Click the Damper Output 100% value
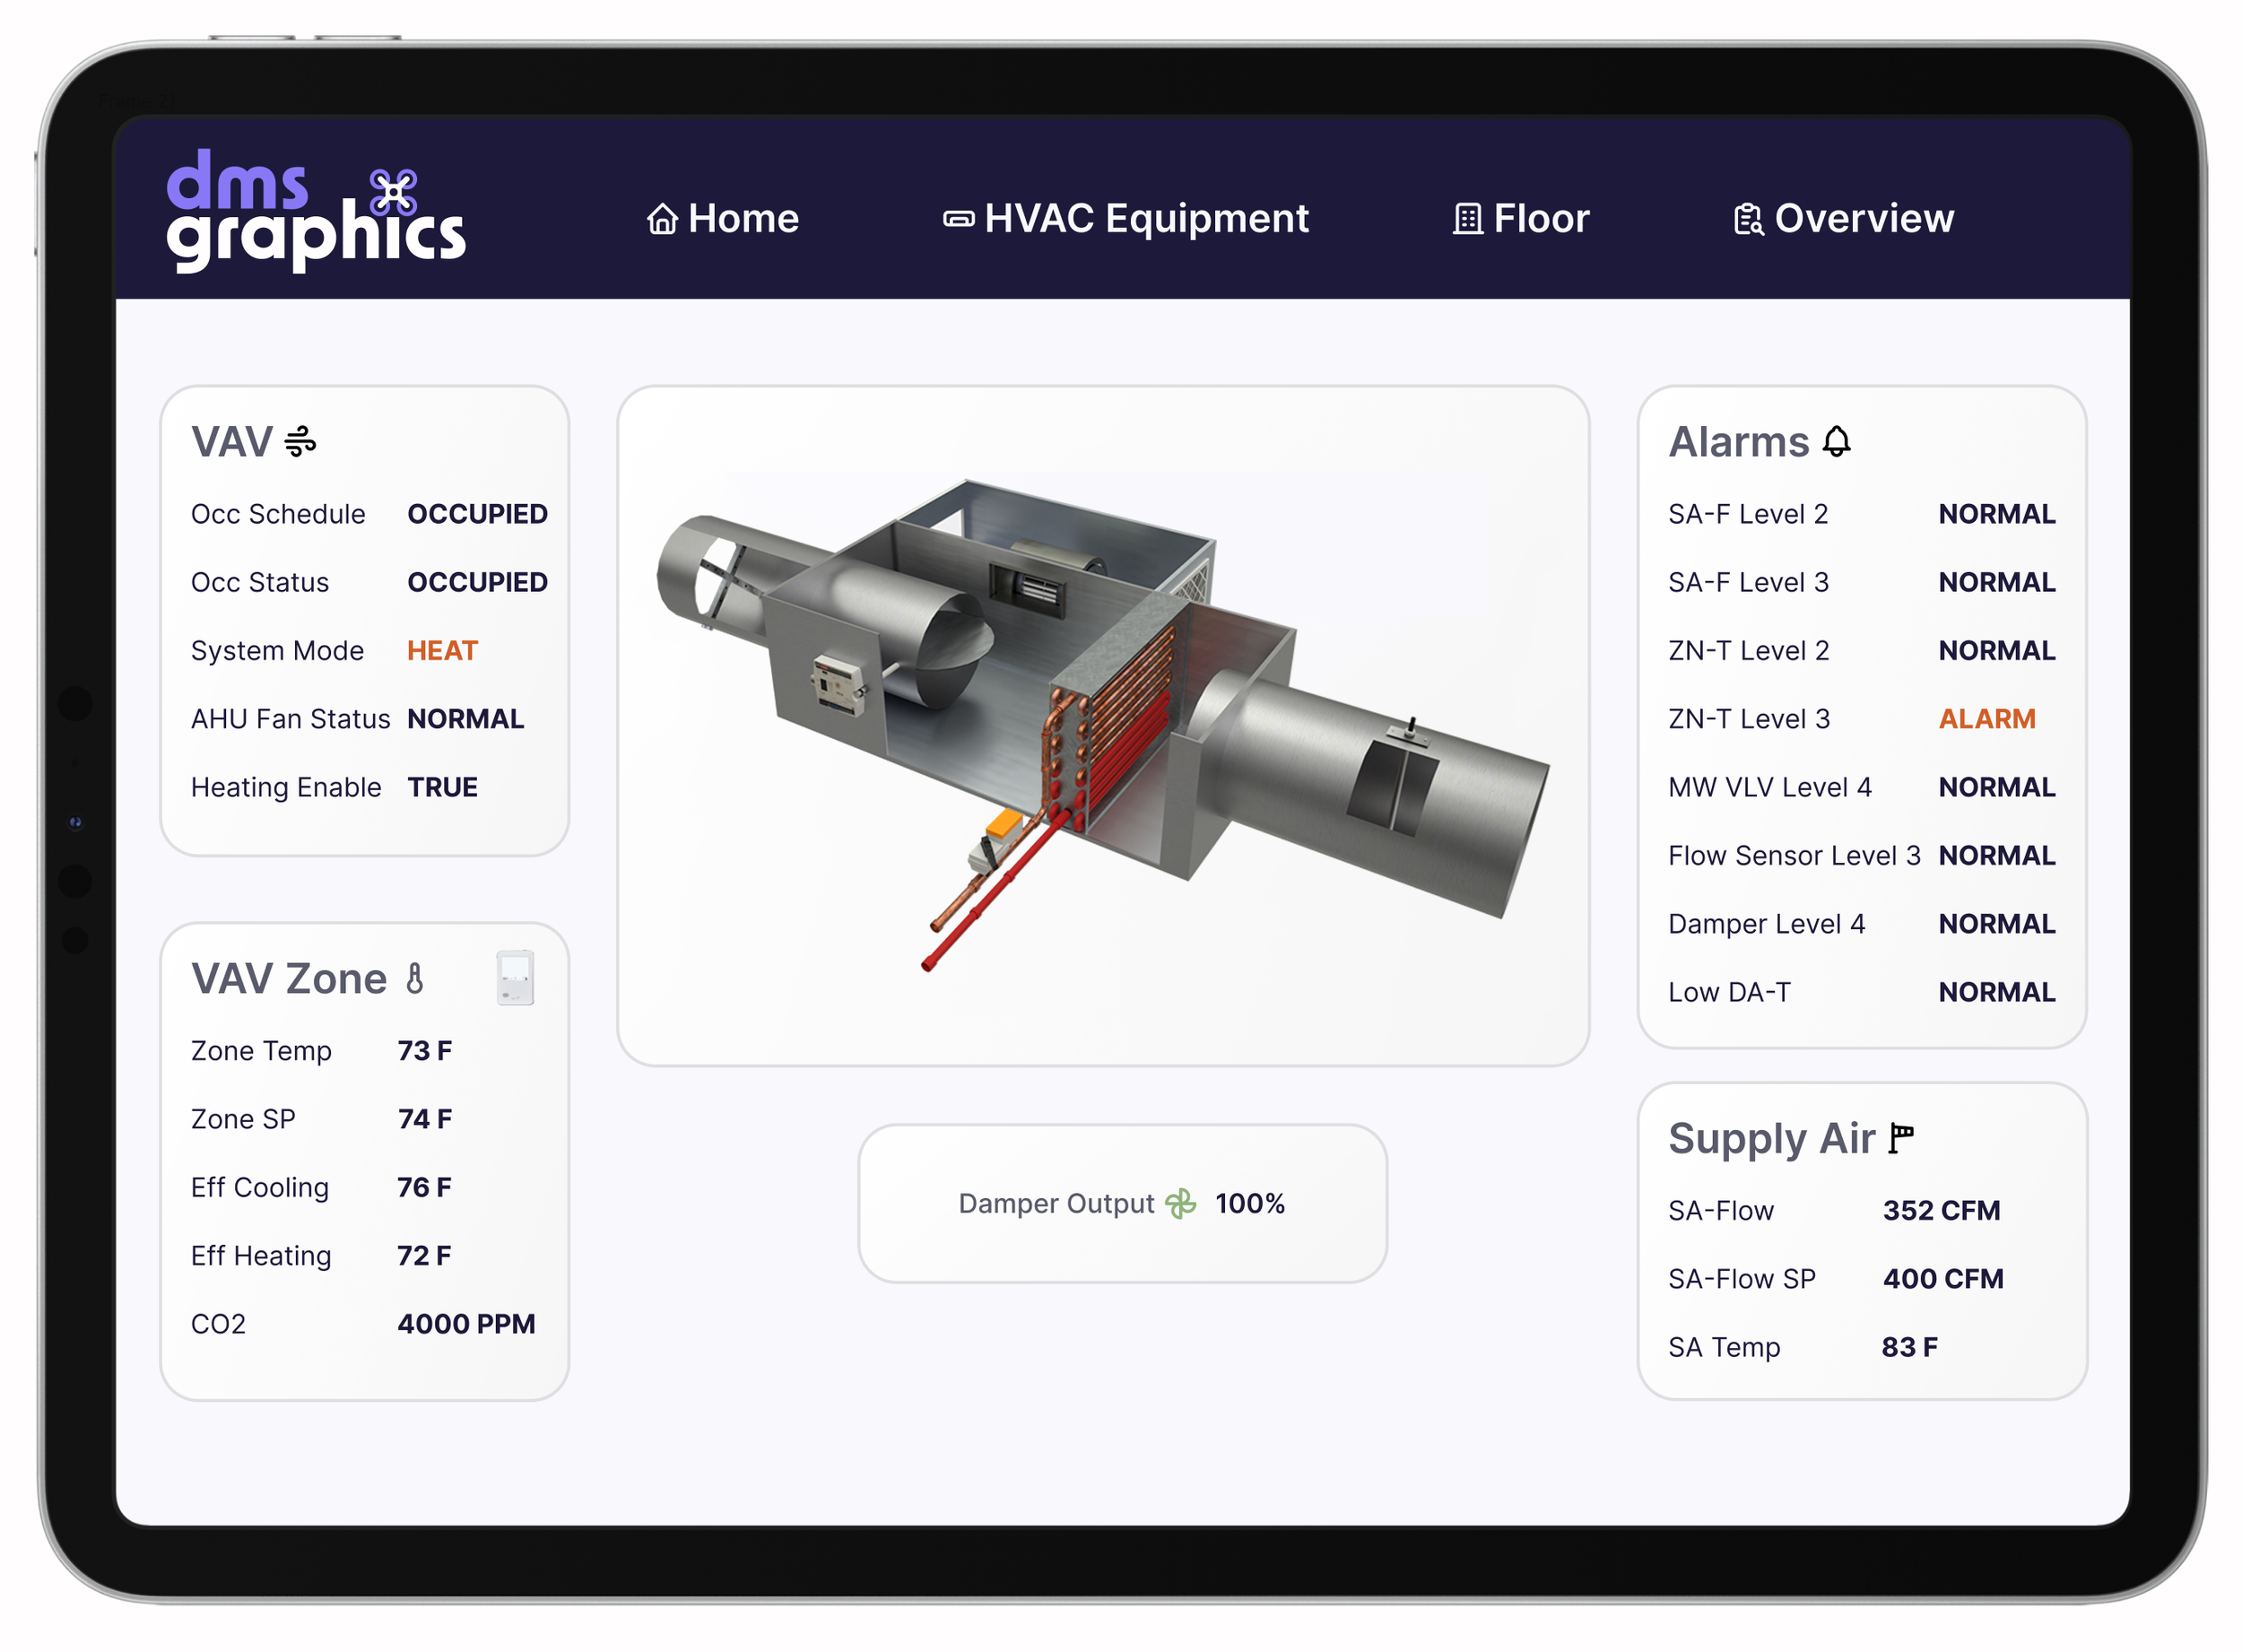This screenshot has width=2242, height=1652. coord(1249,1203)
